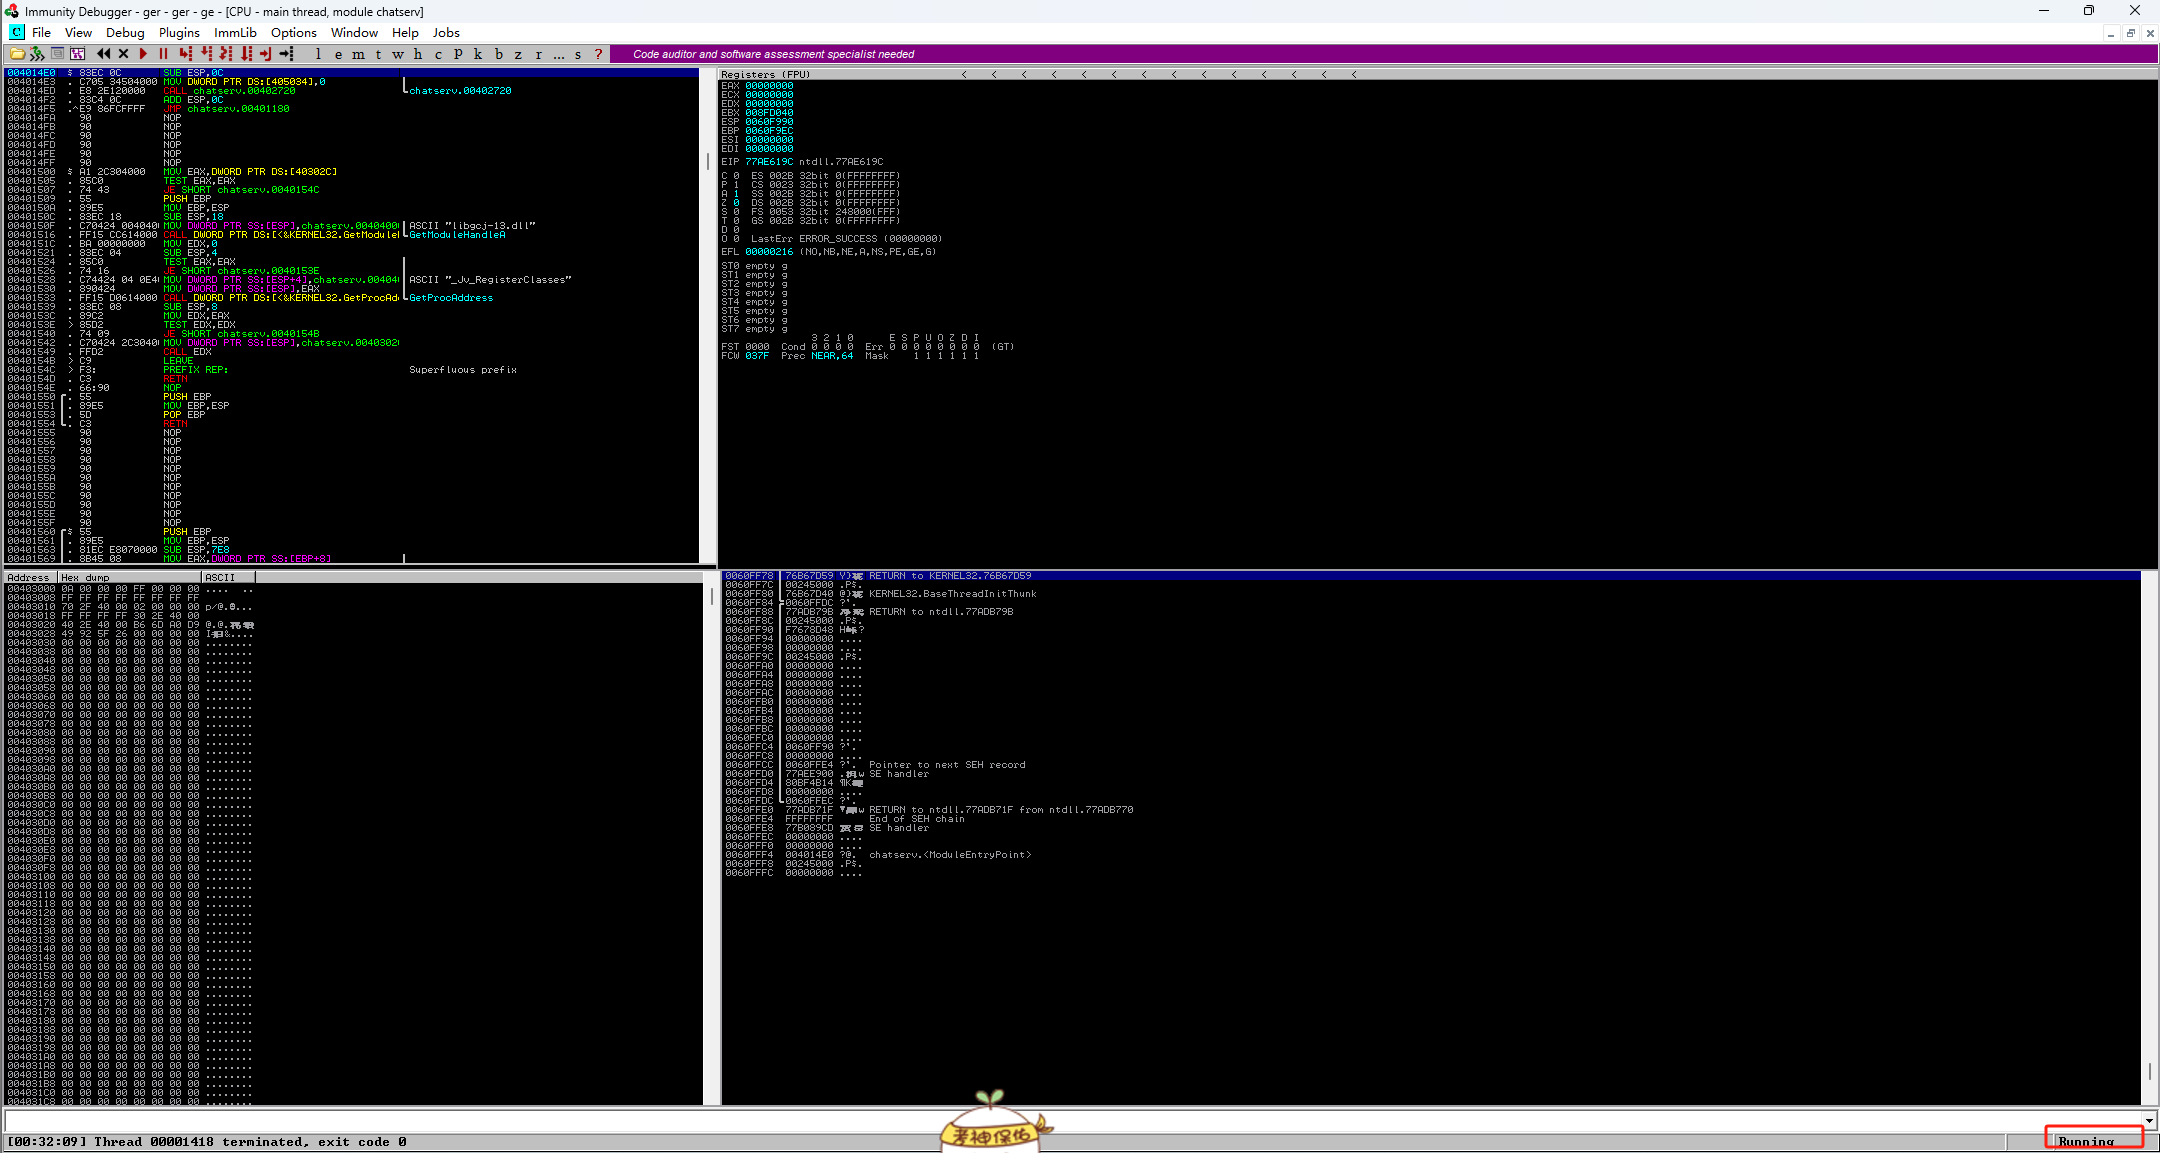Open the ImmLib menu
This screenshot has height=1153, width=2160.
click(235, 33)
